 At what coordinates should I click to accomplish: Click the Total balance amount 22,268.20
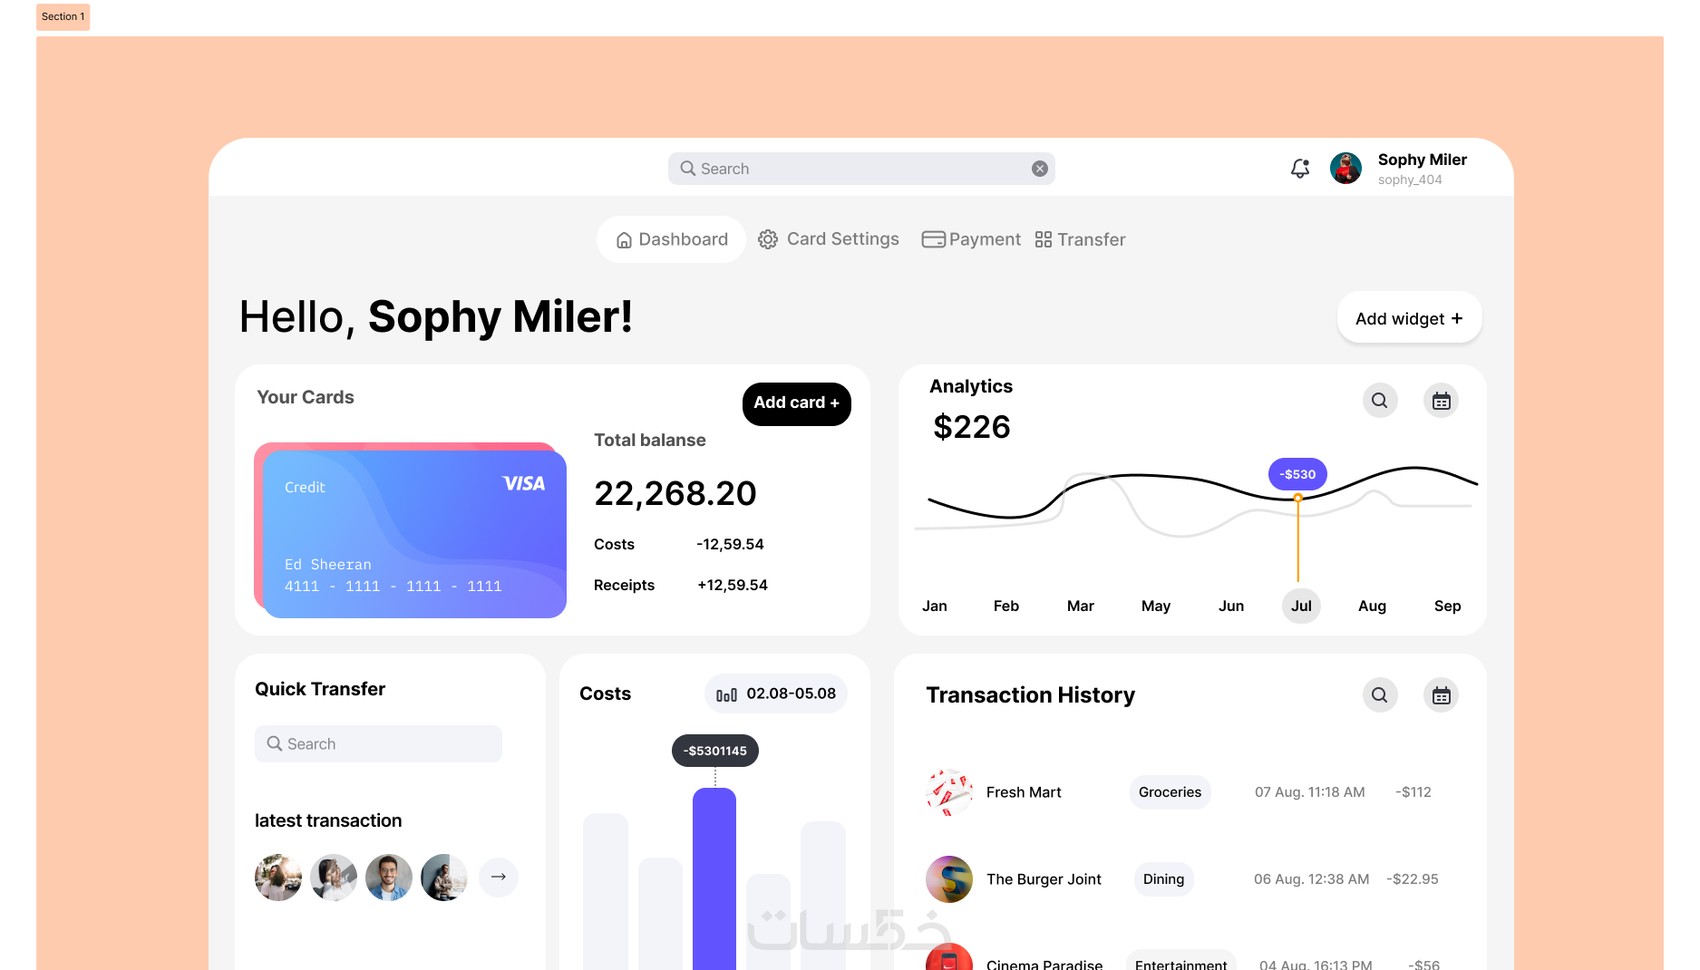675,493
